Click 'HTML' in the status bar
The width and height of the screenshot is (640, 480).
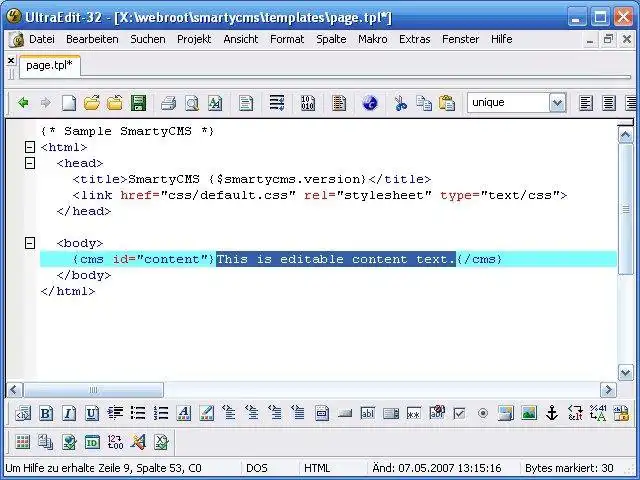317,468
